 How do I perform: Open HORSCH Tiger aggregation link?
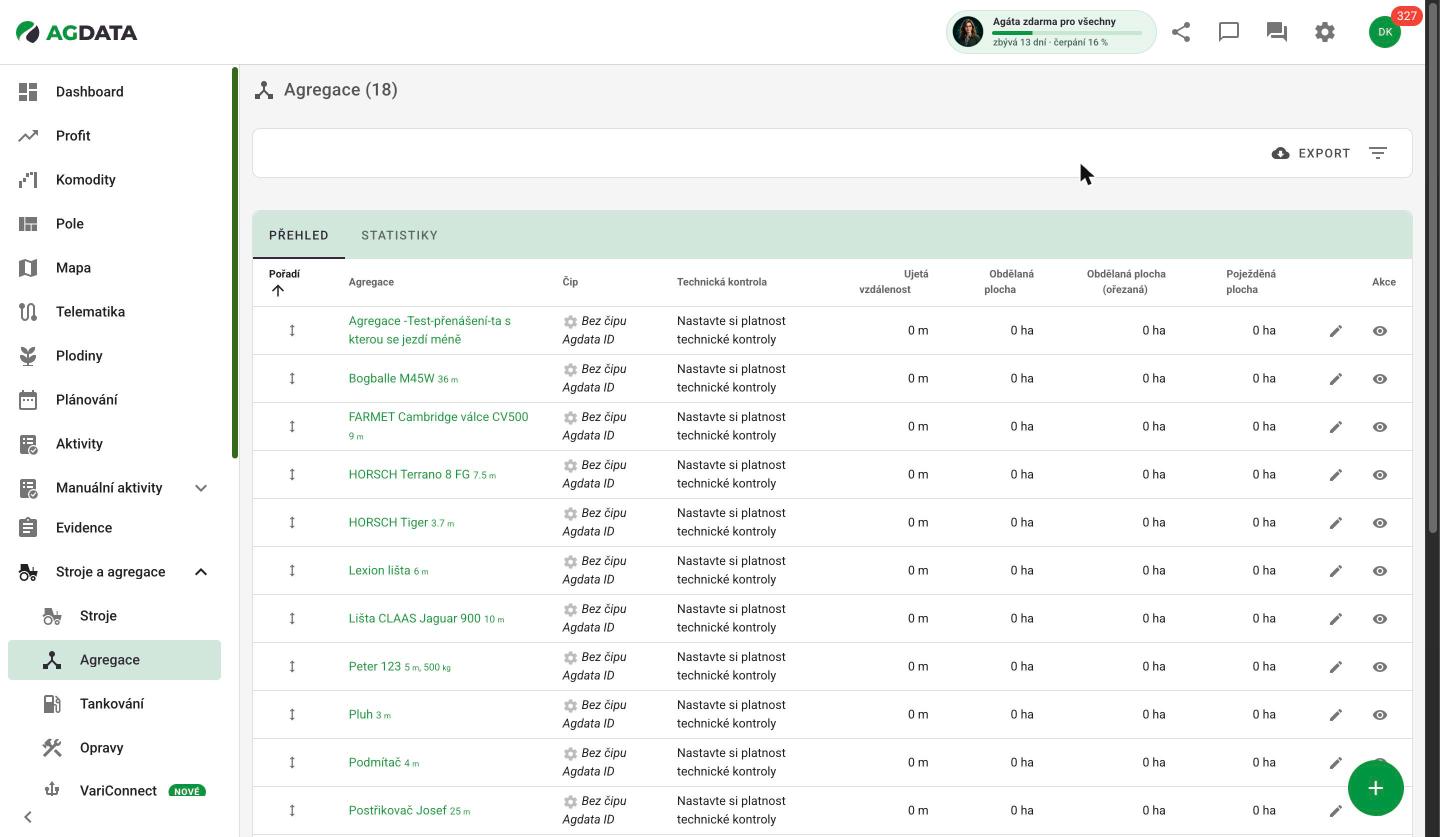tap(388, 522)
